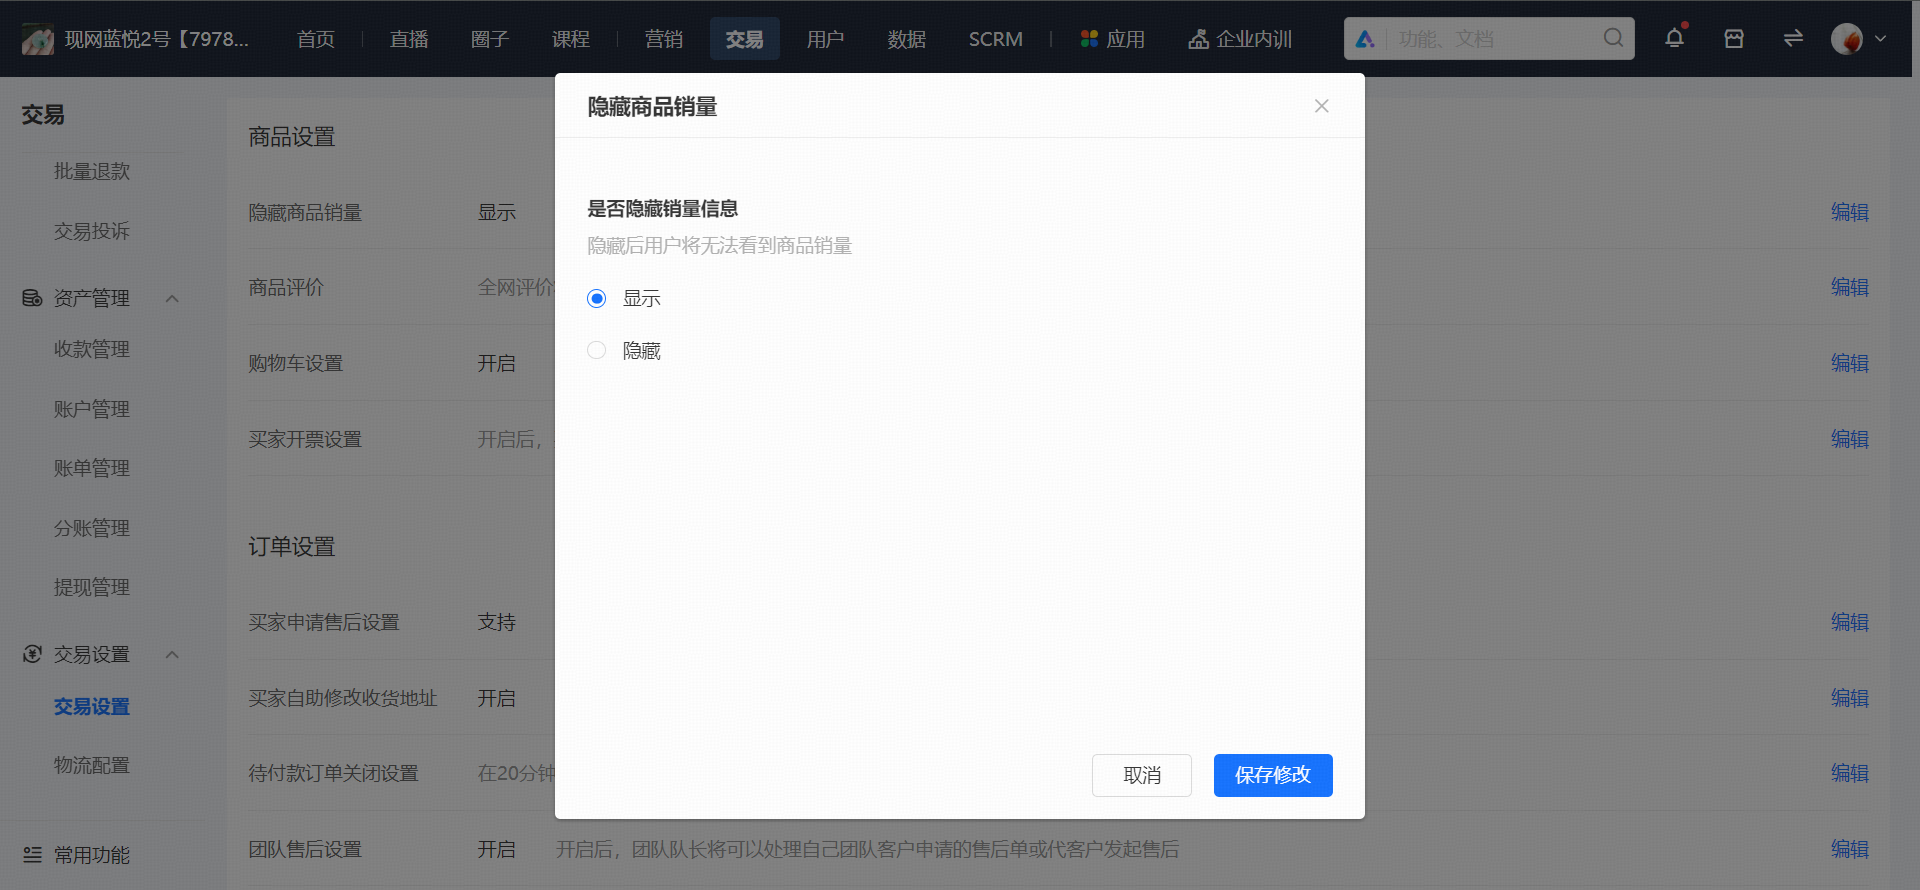Close the 隐藏商品销量 dialog with X
Viewport: 1920px width, 890px height.
pos(1321,106)
